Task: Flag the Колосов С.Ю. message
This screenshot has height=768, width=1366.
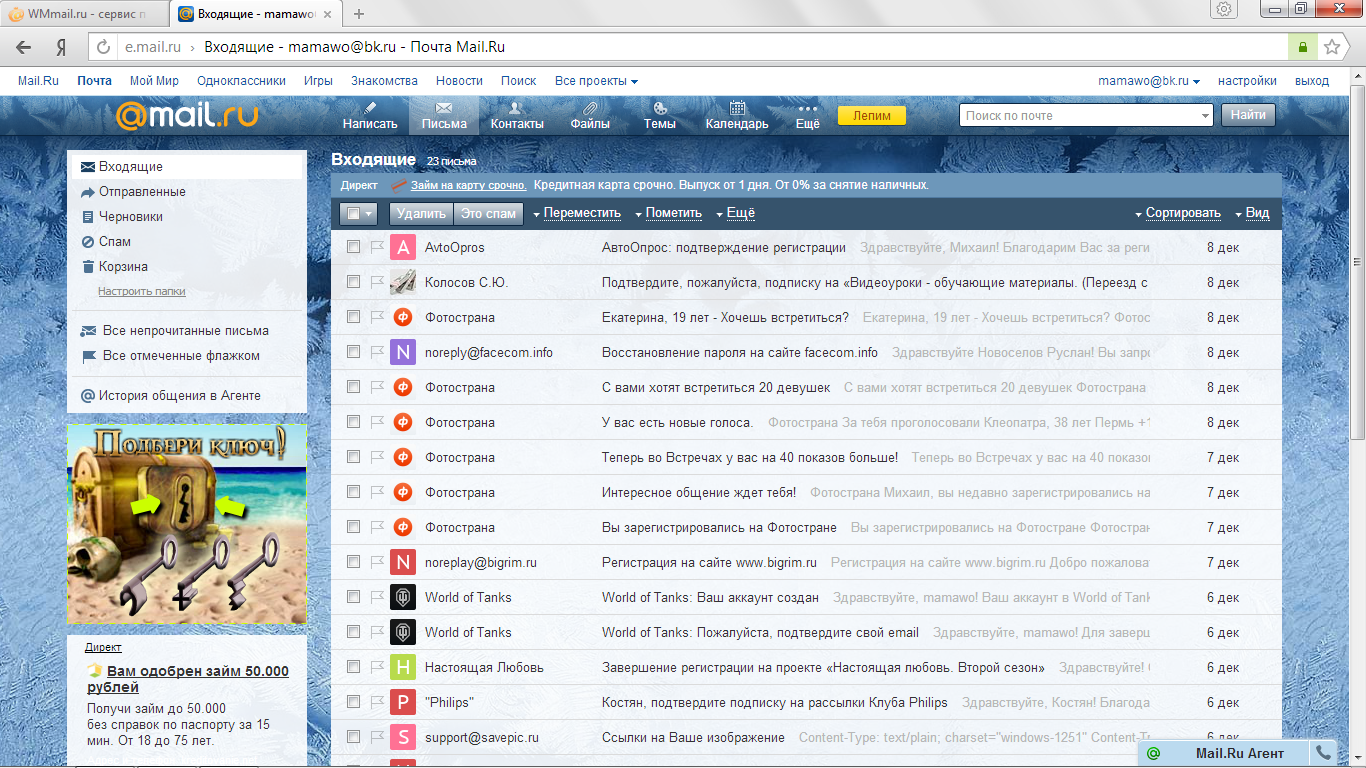Action: pos(377,282)
